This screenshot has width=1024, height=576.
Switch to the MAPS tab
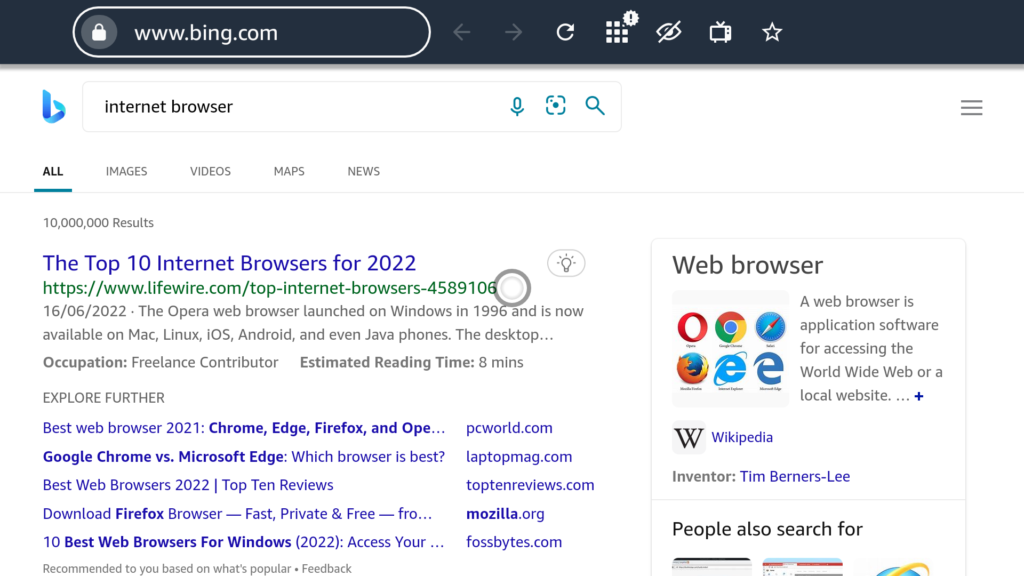(289, 171)
